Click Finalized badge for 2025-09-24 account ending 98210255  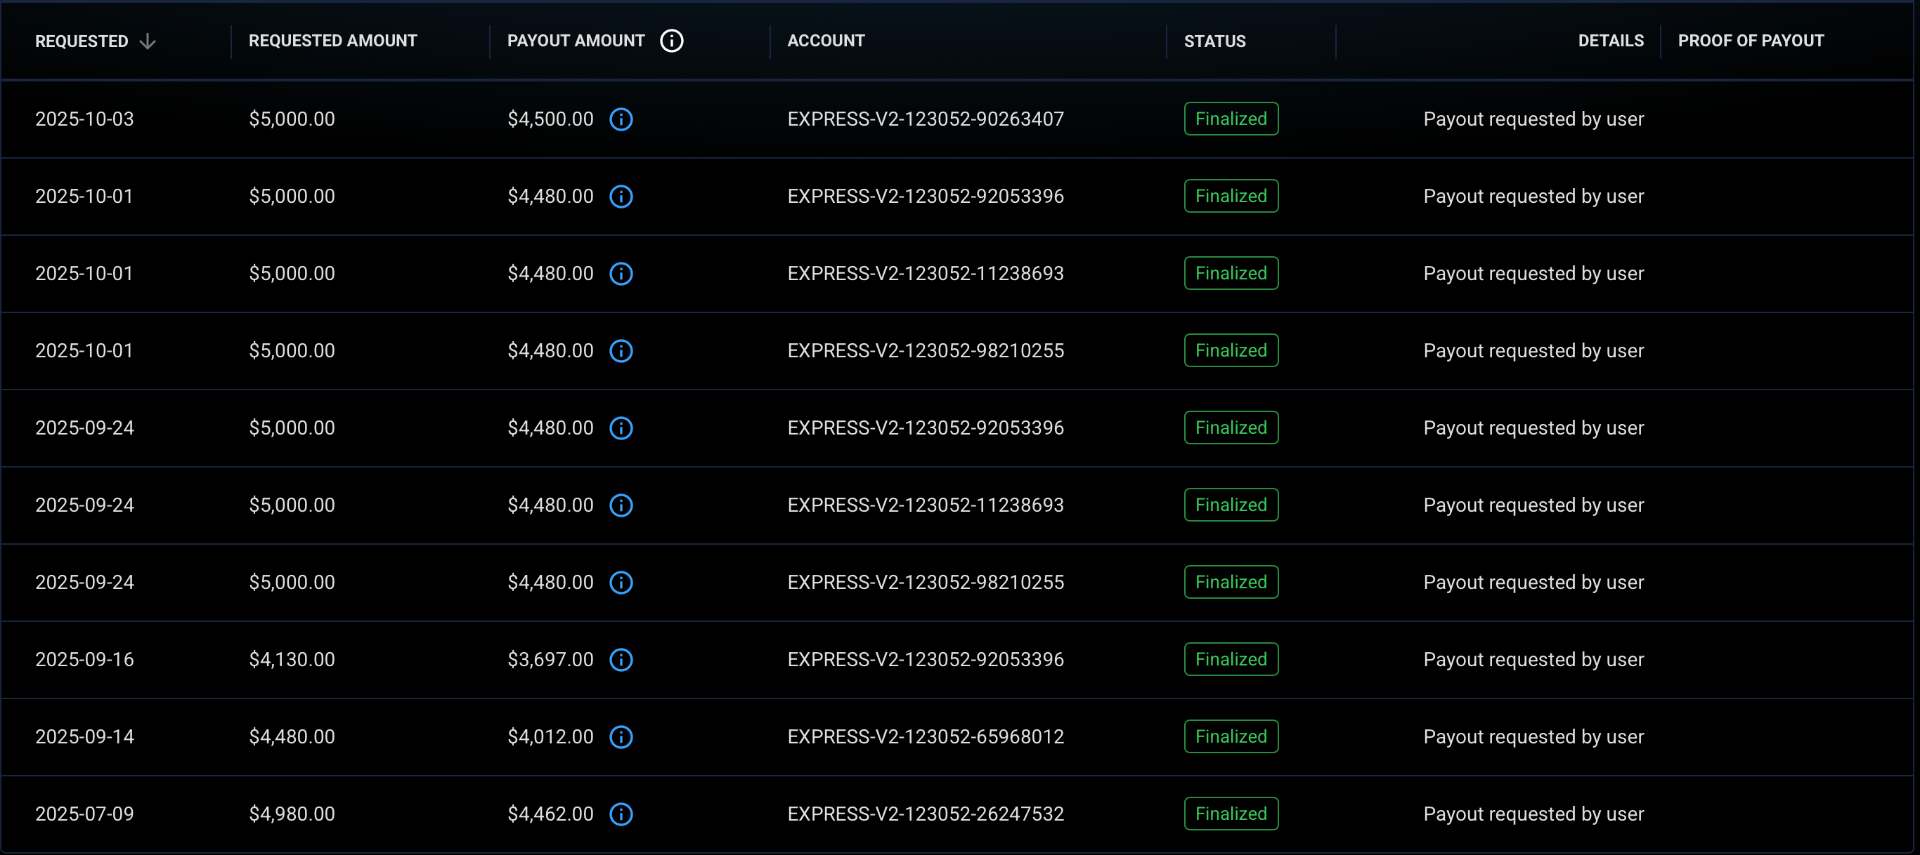(x=1231, y=582)
